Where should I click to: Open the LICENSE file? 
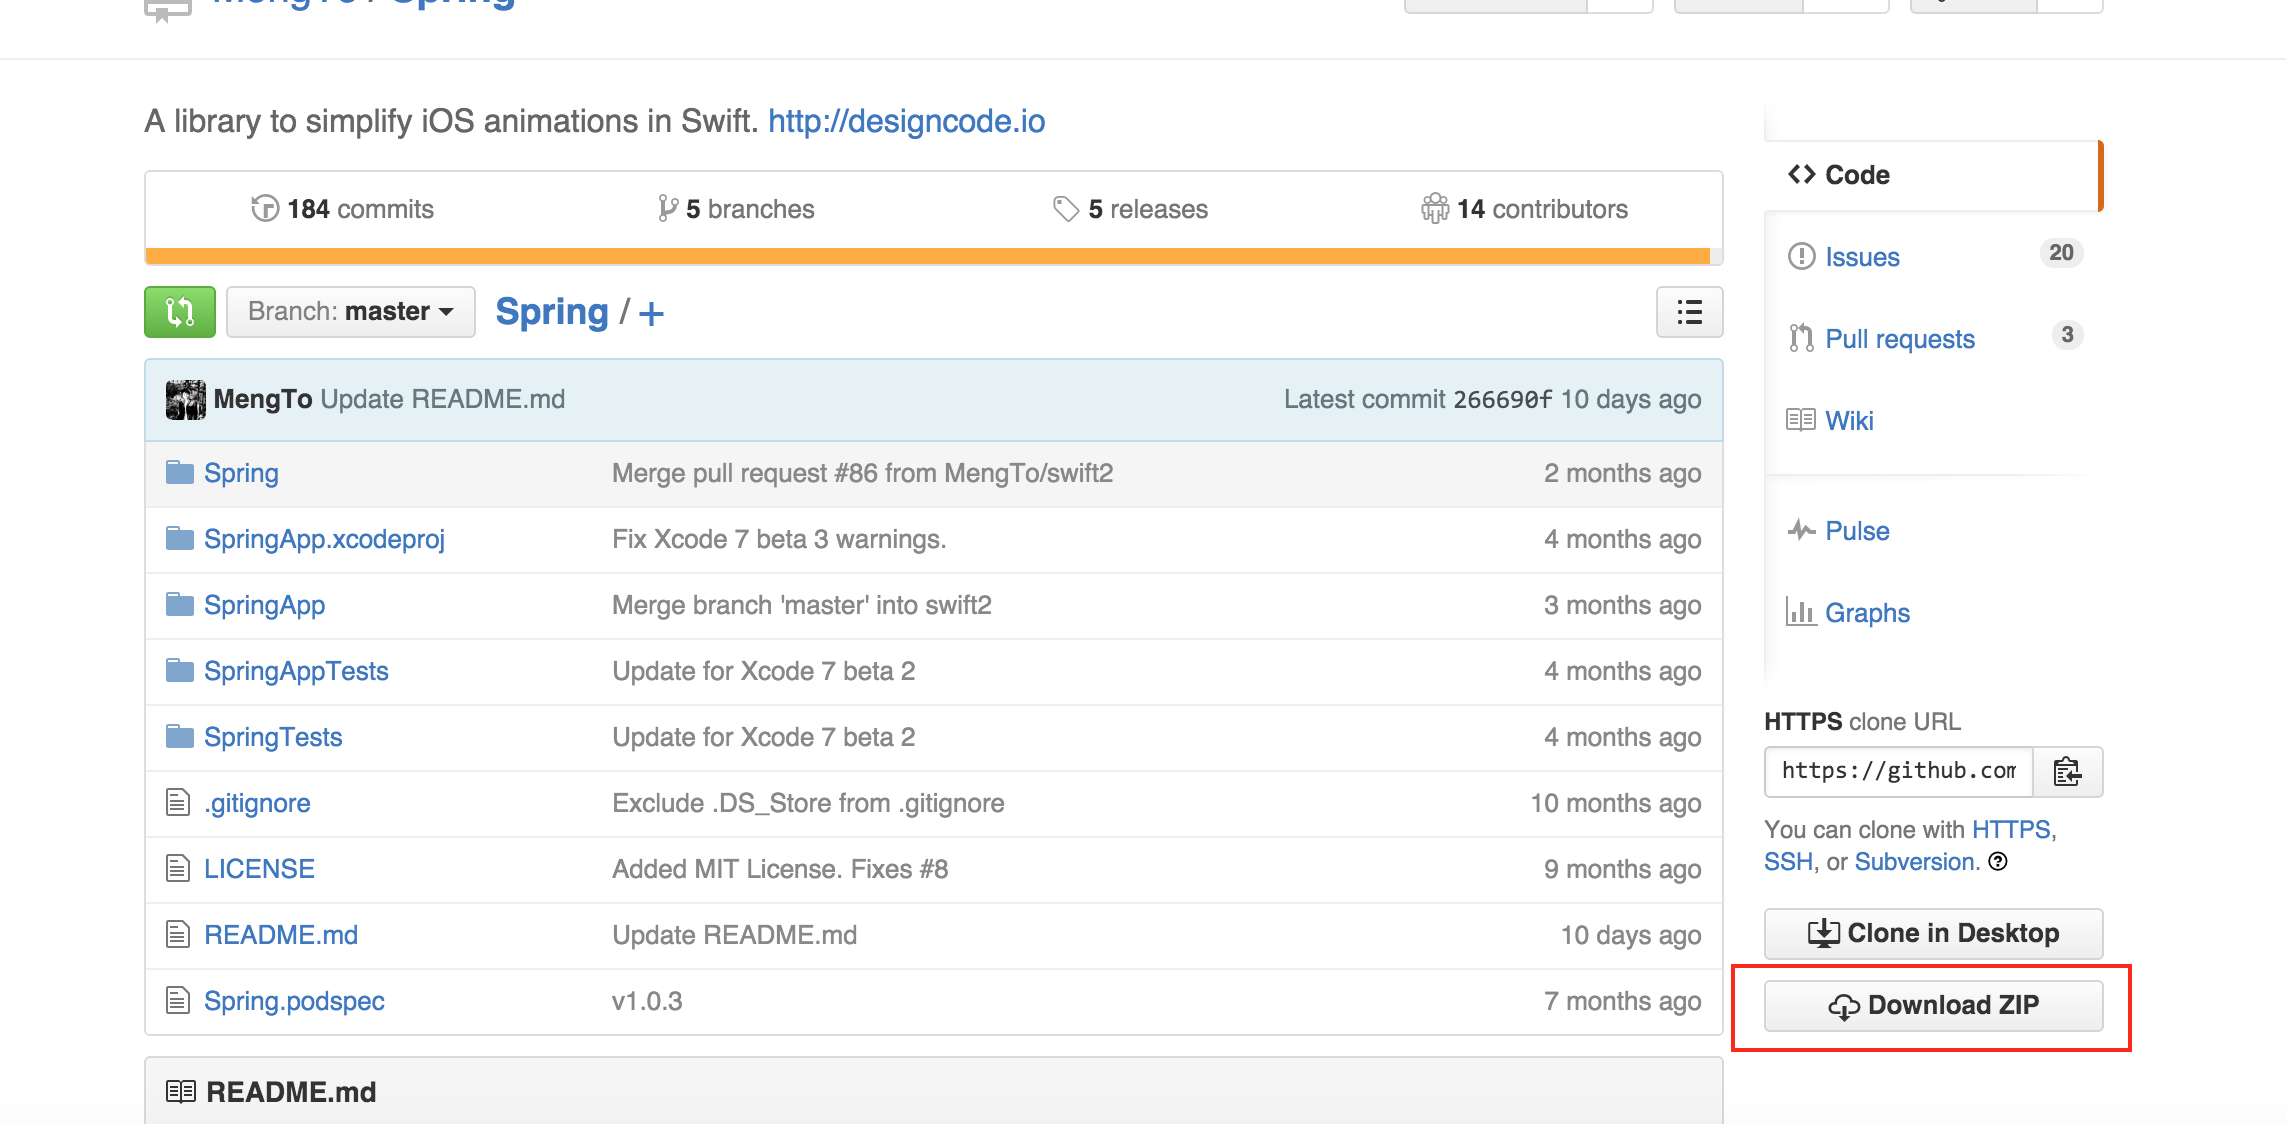259,869
